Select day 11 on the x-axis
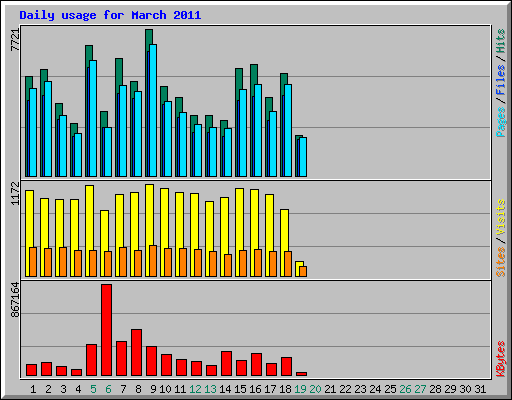Screen dimensions: 512x400 pyautogui.click(x=180, y=389)
